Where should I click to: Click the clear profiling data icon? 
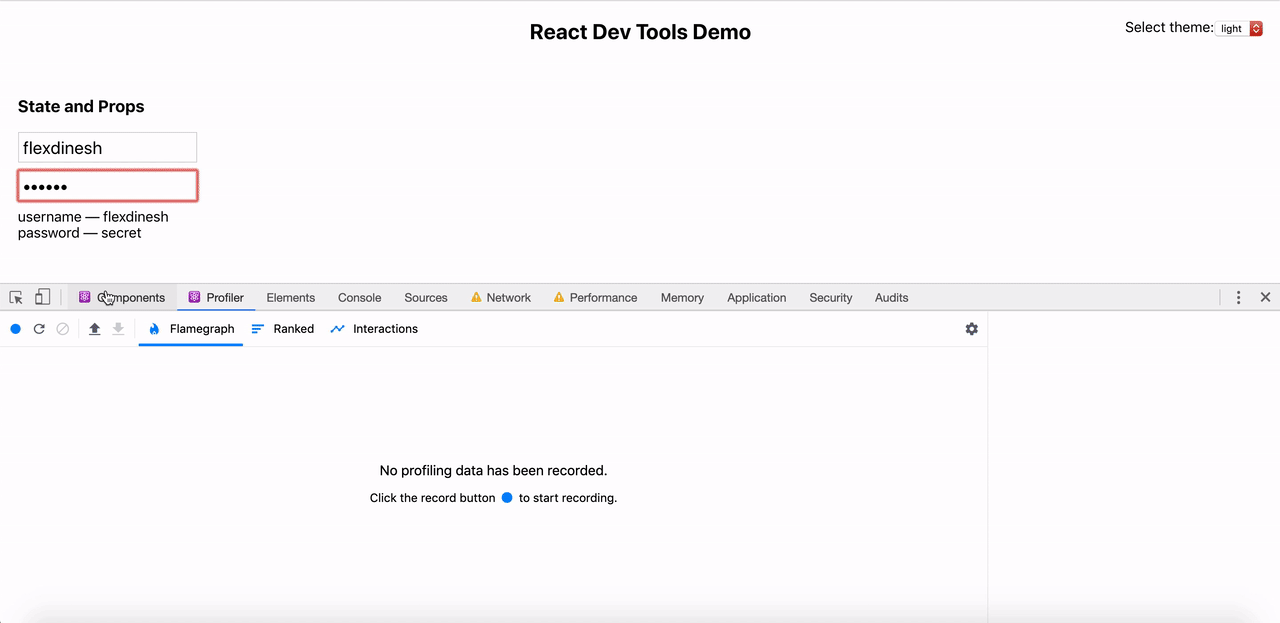tap(63, 329)
